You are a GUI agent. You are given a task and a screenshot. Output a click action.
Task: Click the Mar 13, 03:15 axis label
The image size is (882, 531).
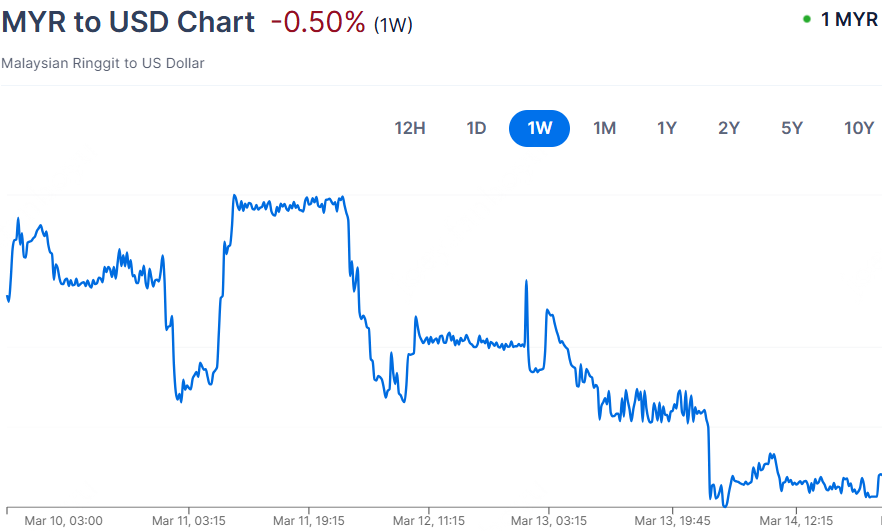pyautogui.click(x=549, y=520)
